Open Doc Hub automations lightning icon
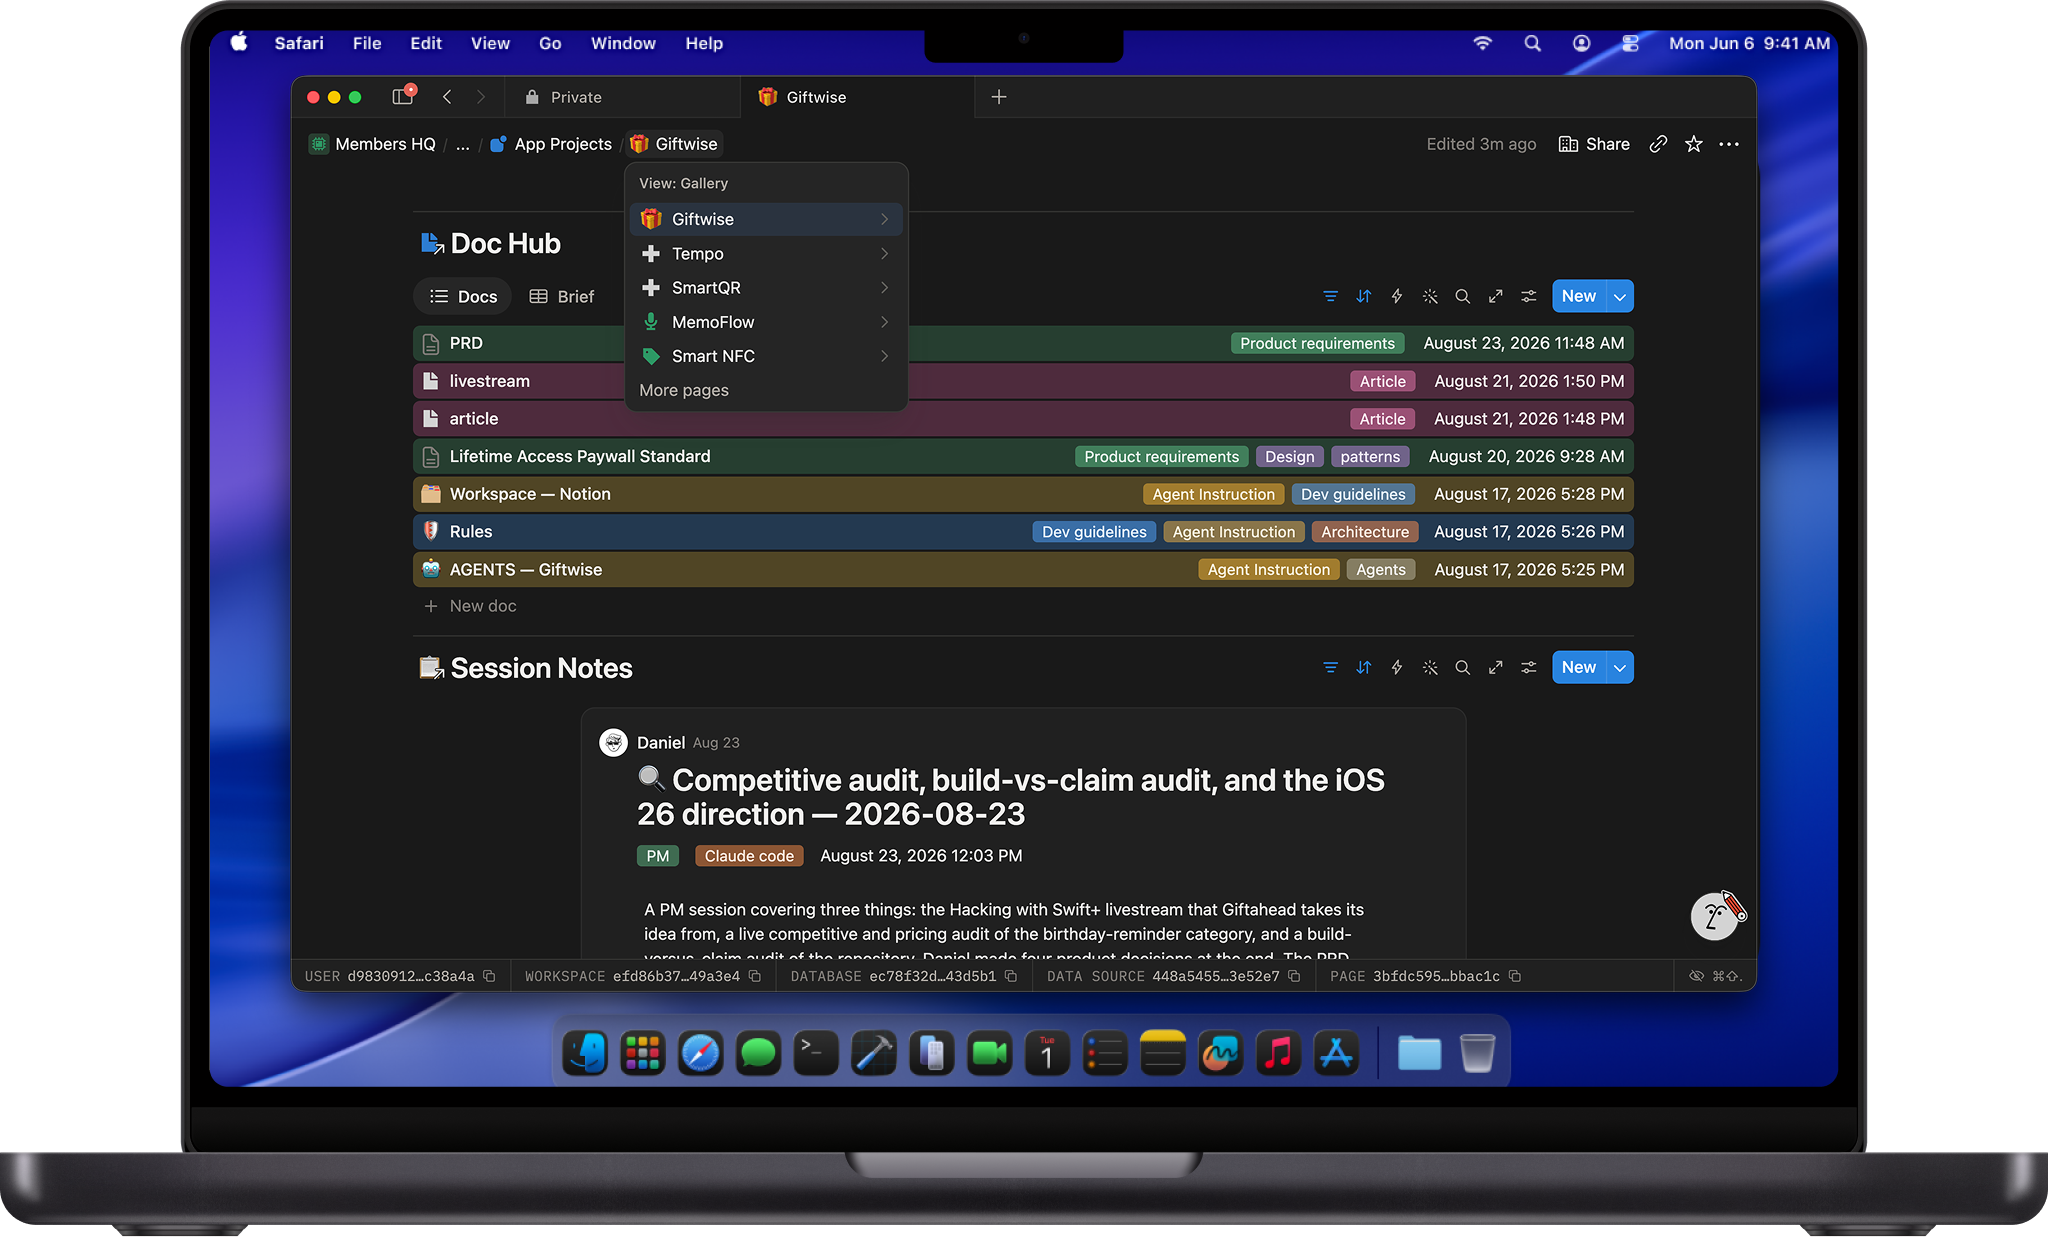The width and height of the screenshot is (2048, 1237). (x=1397, y=296)
